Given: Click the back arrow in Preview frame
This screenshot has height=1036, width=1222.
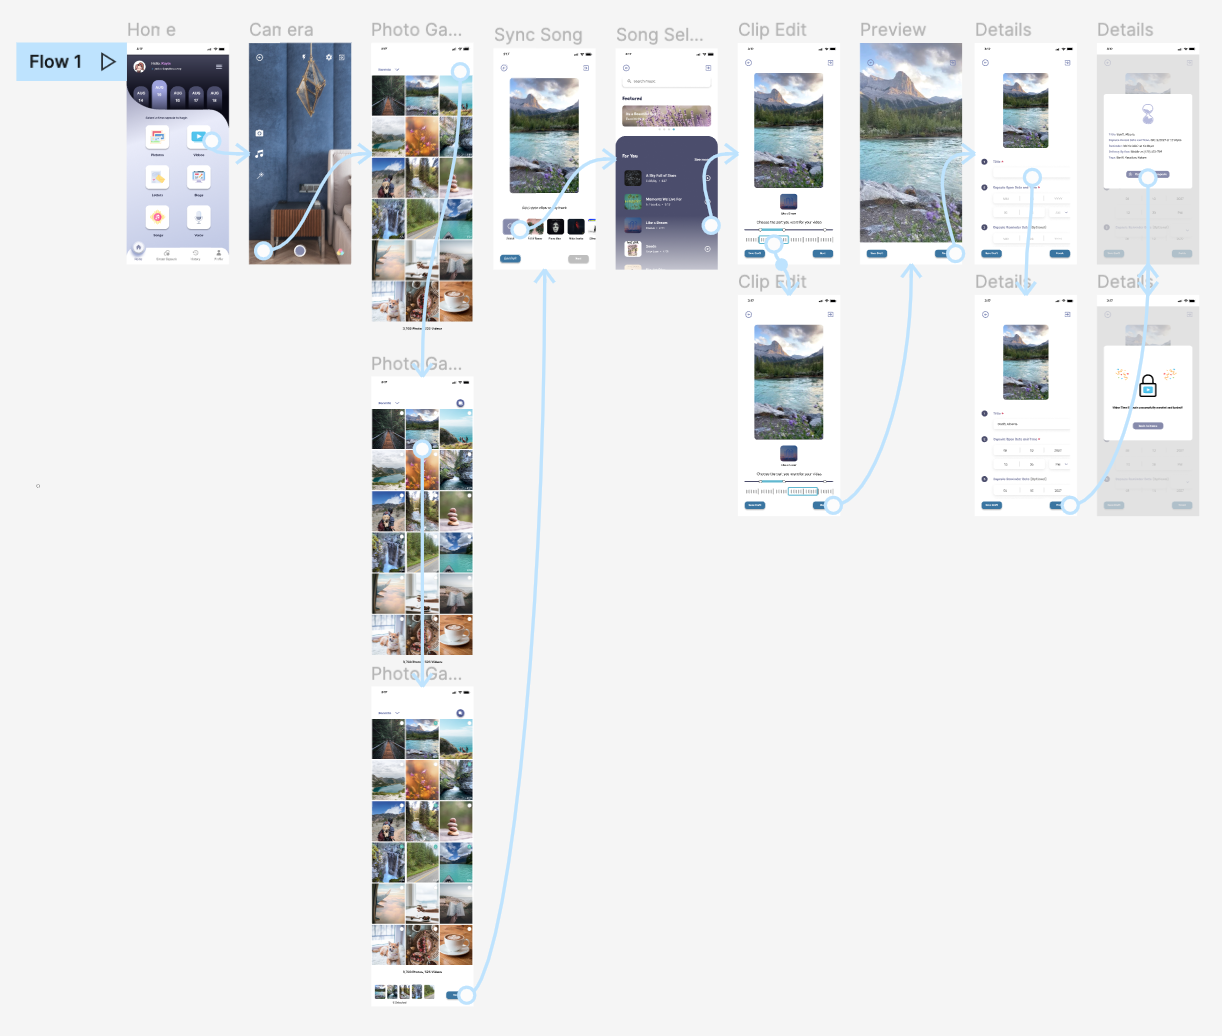Looking at the screenshot, I should pos(870,63).
